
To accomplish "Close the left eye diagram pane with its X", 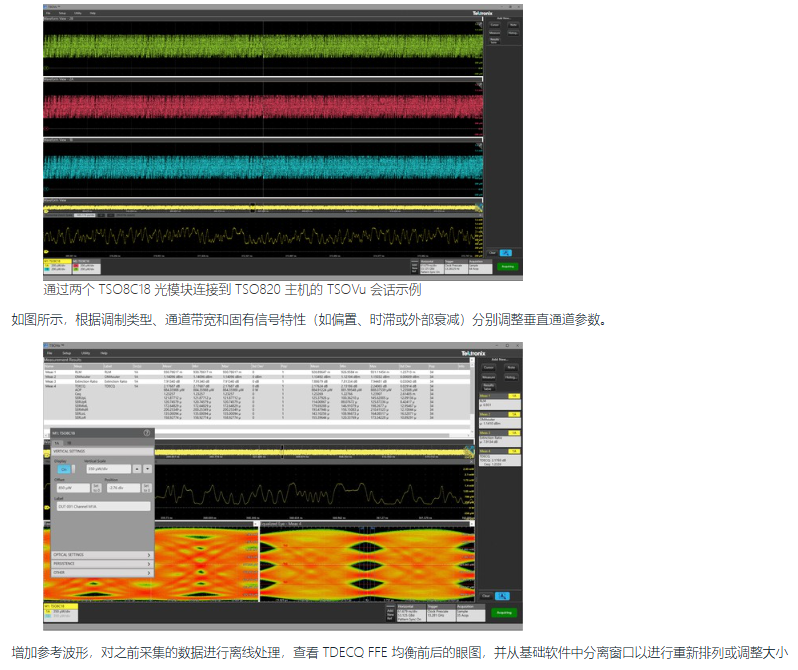I will [x=256, y=523].
